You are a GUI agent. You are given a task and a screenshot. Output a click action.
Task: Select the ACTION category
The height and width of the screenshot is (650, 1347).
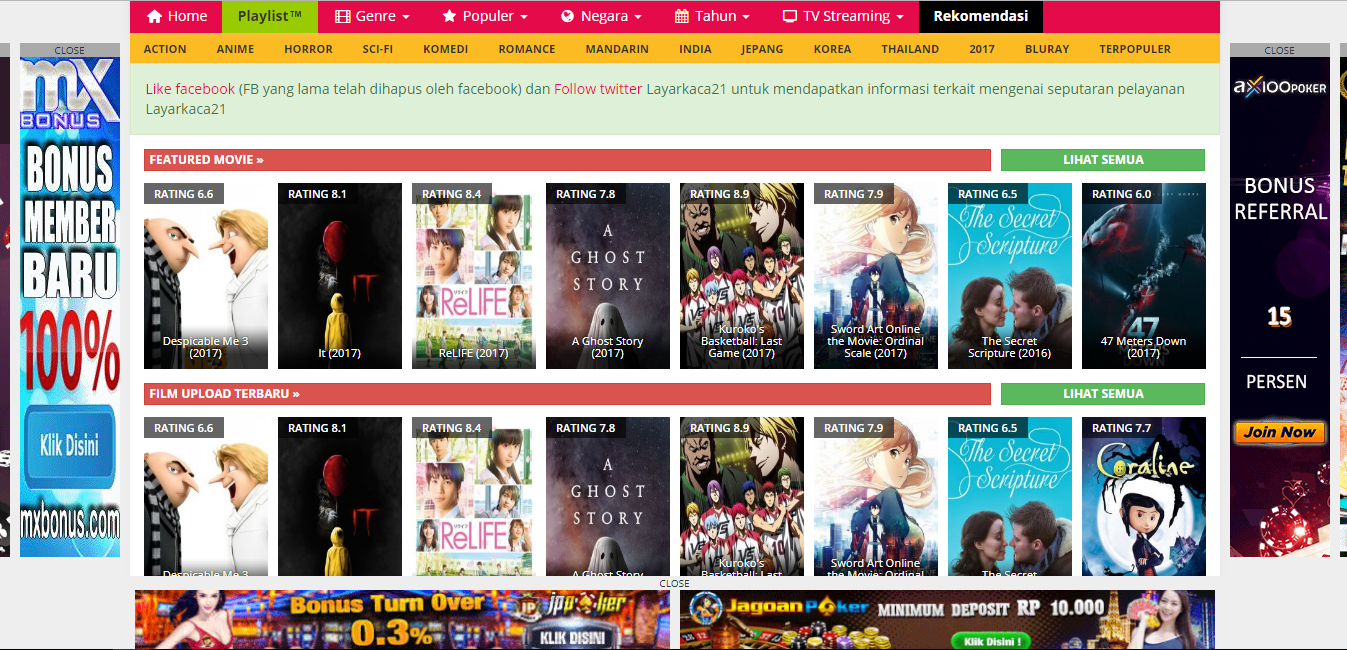165,49
